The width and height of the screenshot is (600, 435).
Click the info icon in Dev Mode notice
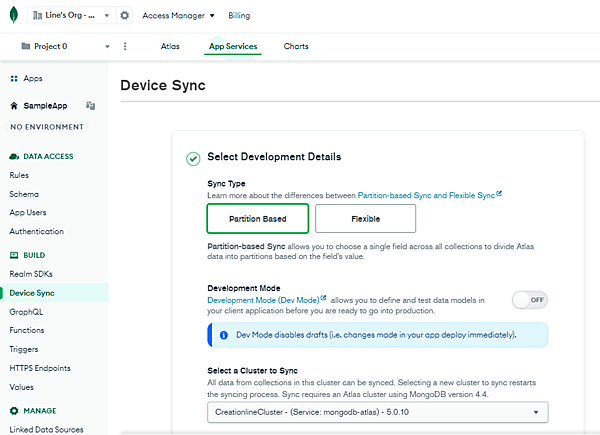223,334
